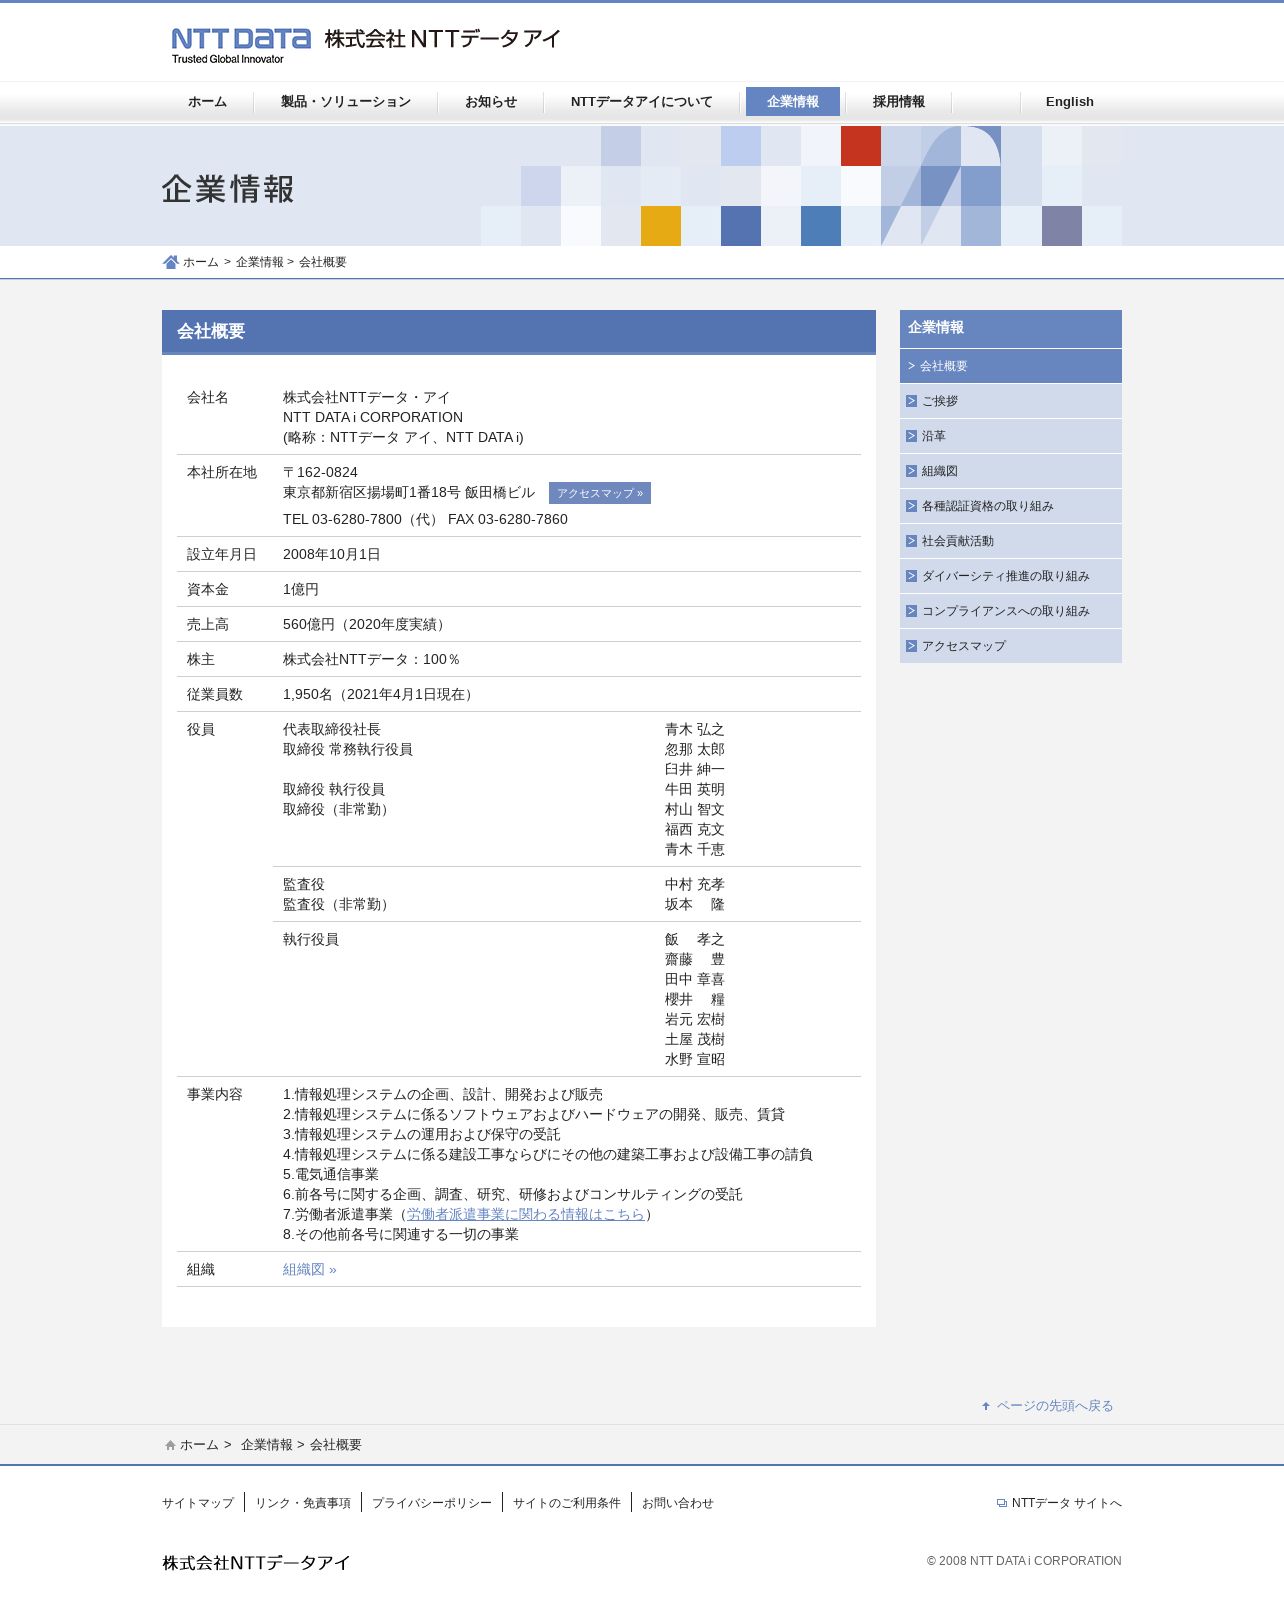The image size is (1284, 1616).
Task: Open the サイトマップ footer link
Action: tap(198, 1503)
